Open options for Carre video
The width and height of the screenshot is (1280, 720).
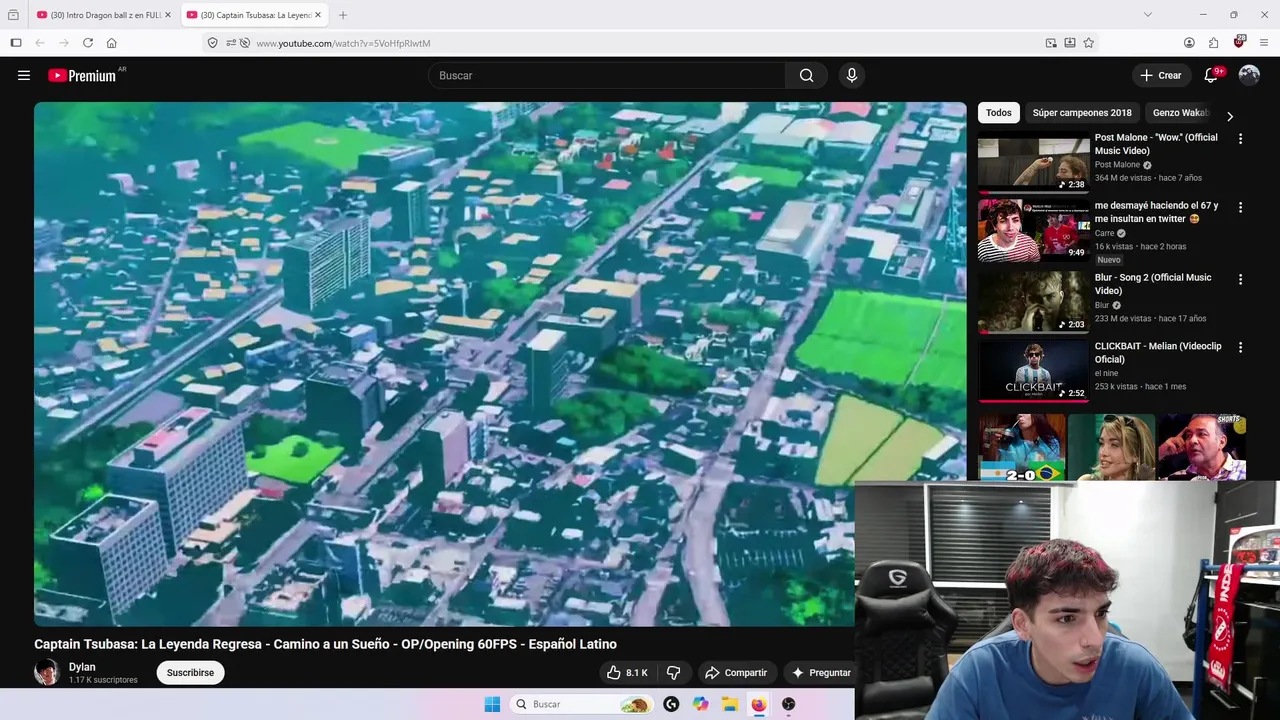pos(1240,207)
